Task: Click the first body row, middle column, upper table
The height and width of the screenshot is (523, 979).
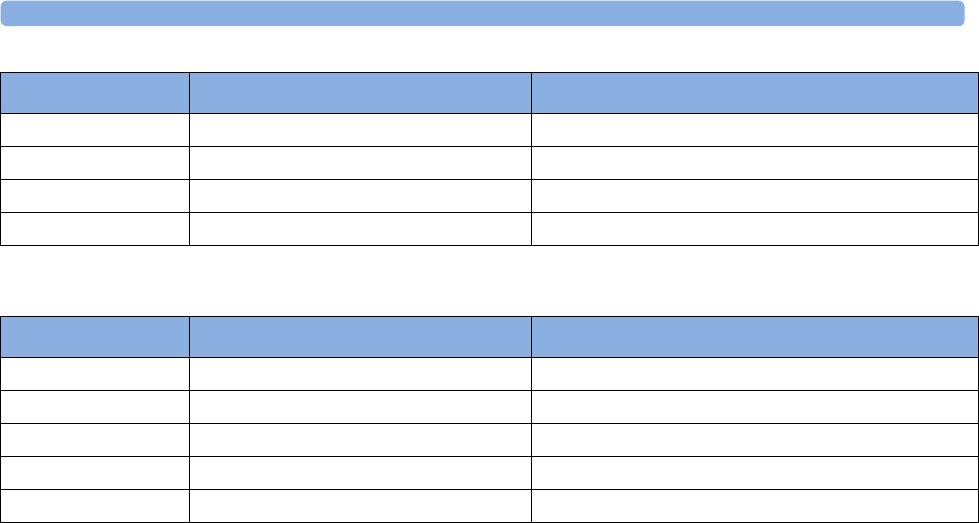Action: [x=360, y=130]
